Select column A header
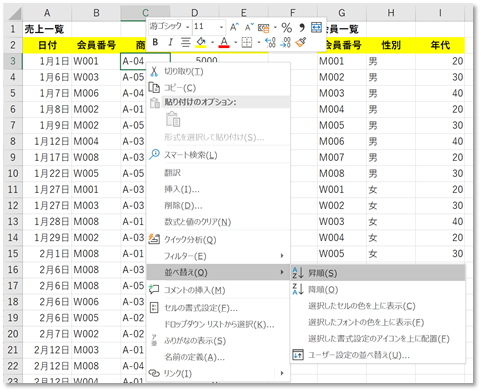Image resolution: width=482 pixels, height=392 pixels. click(x=47, y=13)
